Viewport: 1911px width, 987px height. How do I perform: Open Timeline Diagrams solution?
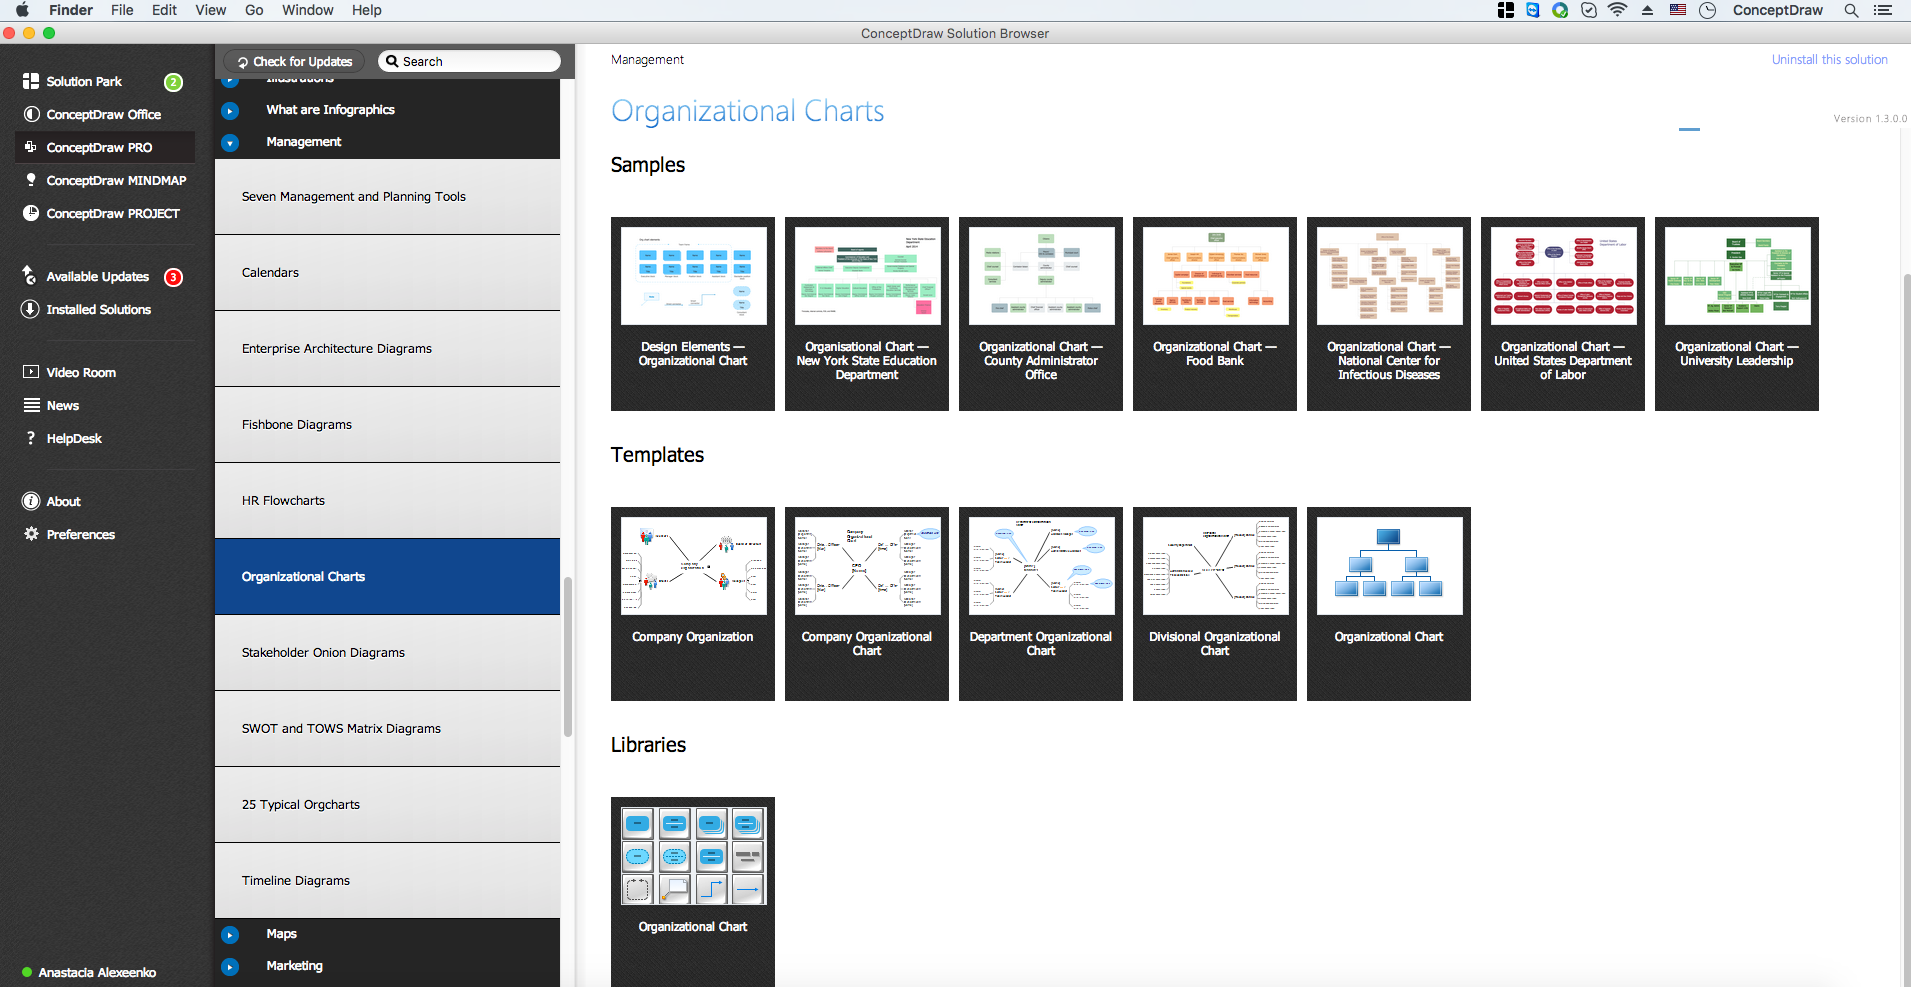[x=387, y=881]
